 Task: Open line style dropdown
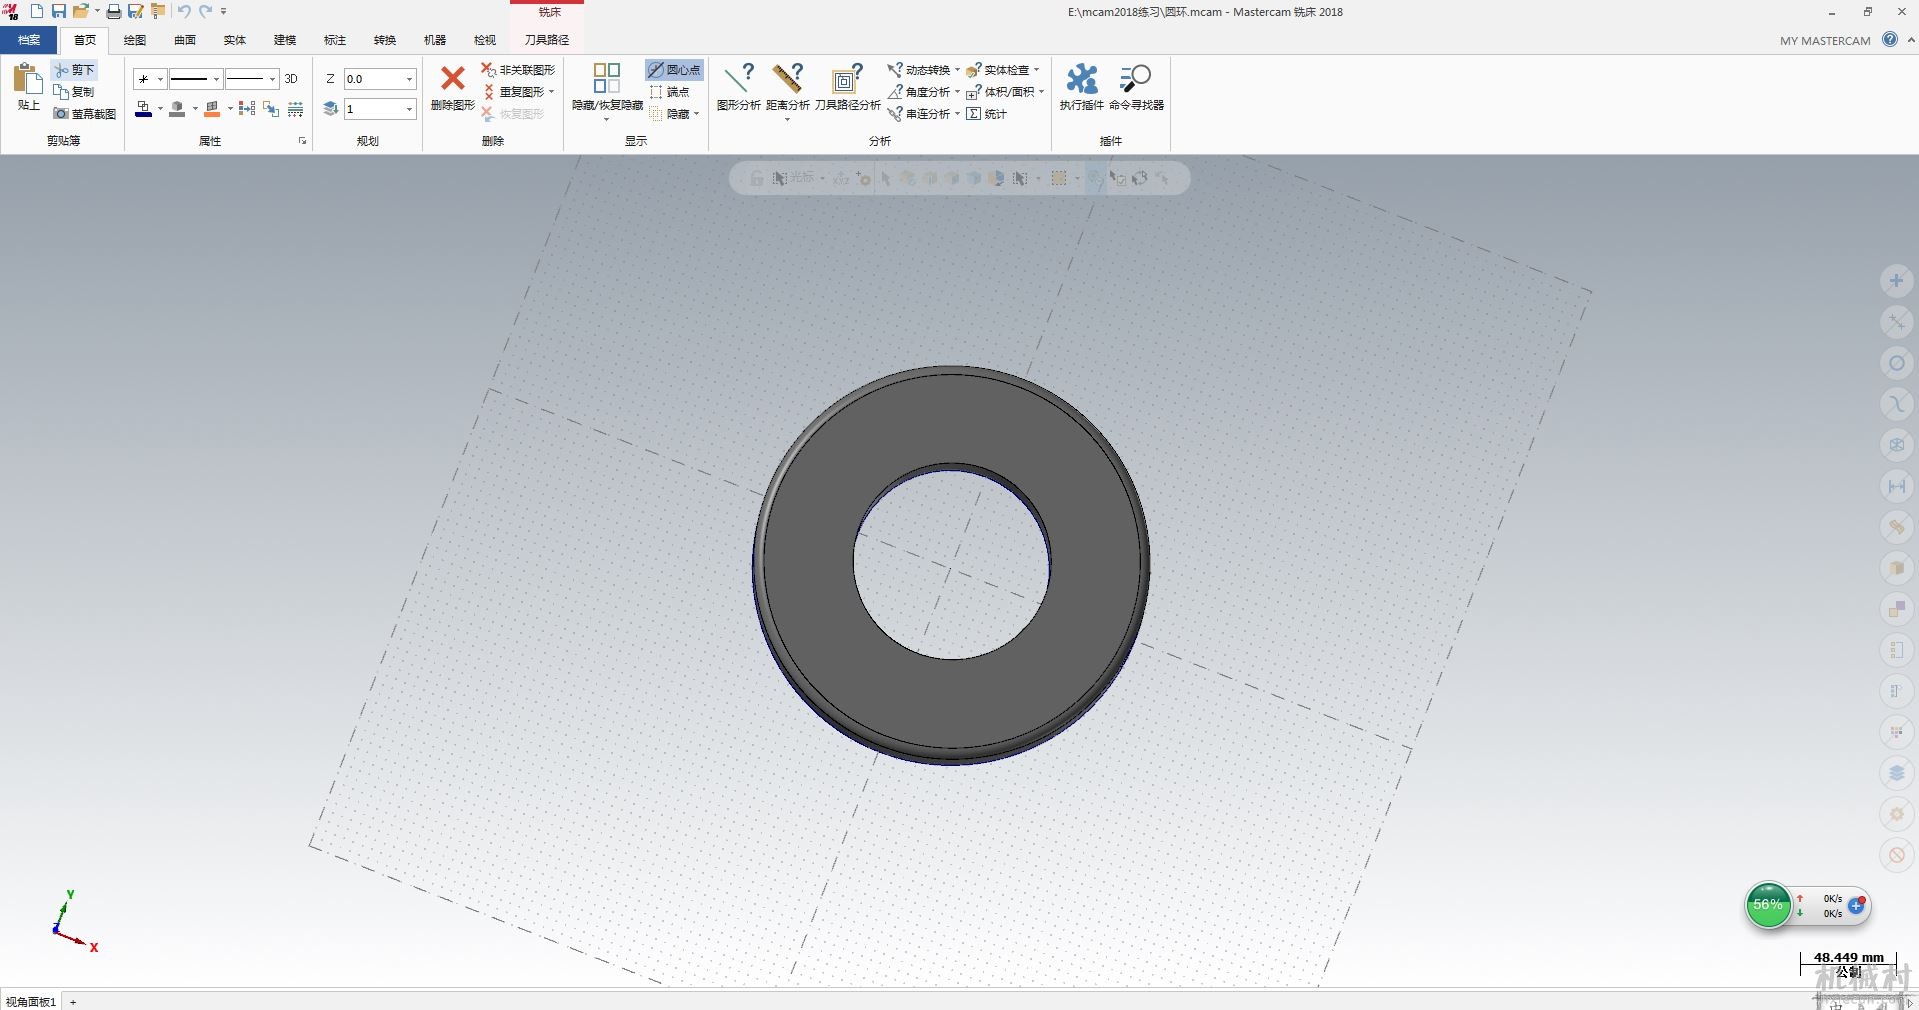[x=216, y=79]
